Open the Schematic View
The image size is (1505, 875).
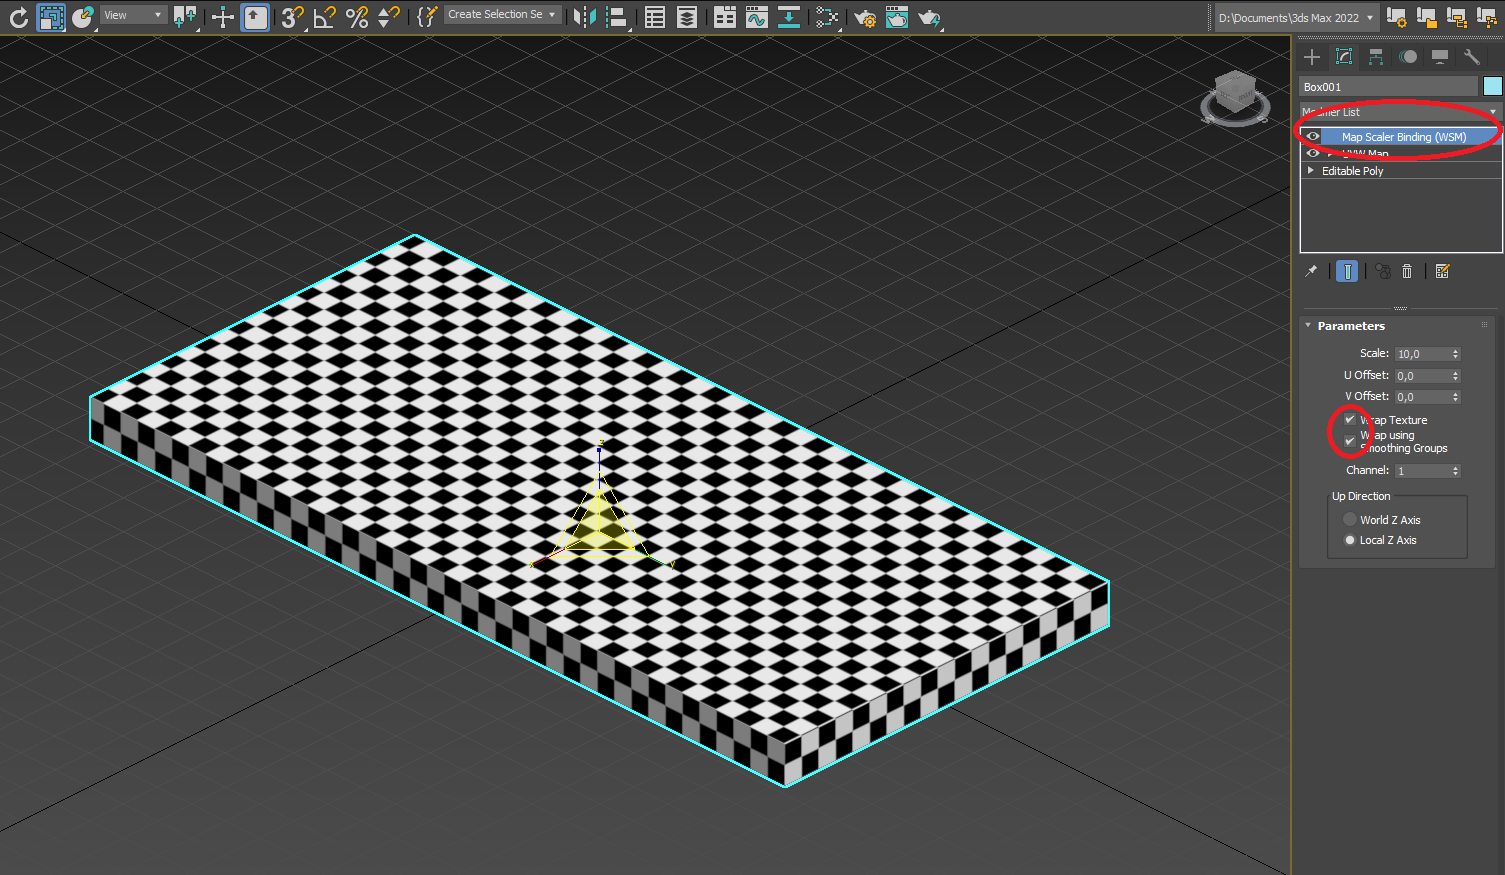[x=789, y=17]
